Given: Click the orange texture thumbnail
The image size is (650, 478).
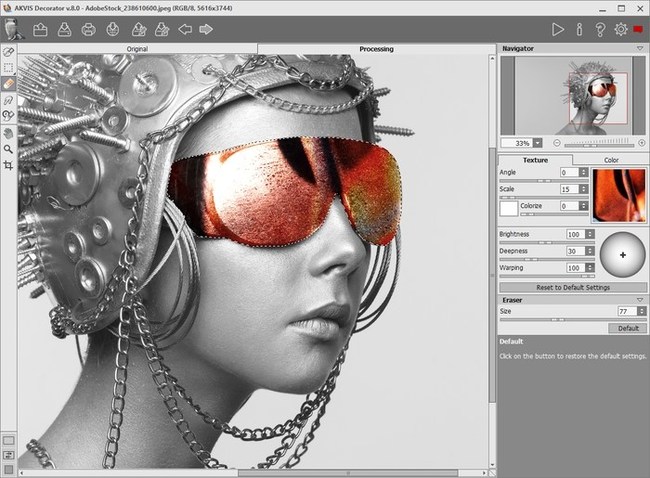Looking at the screenshot, I should click(x=618, y=195).
